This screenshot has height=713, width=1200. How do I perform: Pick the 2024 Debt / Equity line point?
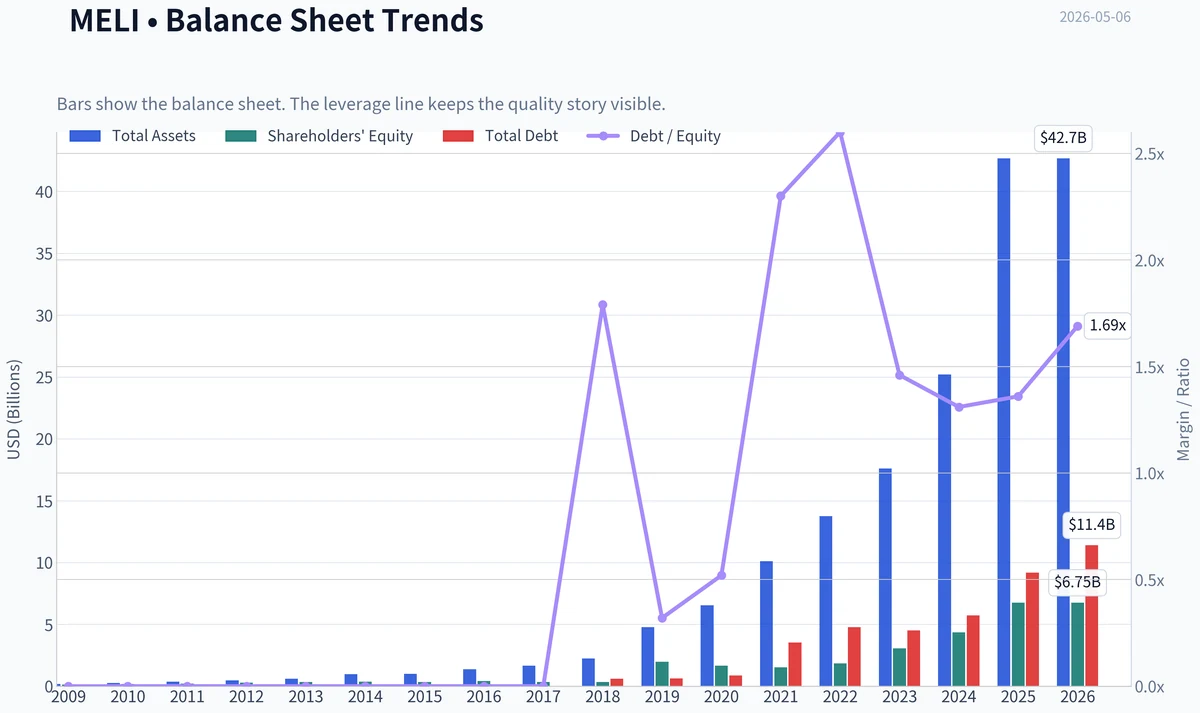coord(958,407)
